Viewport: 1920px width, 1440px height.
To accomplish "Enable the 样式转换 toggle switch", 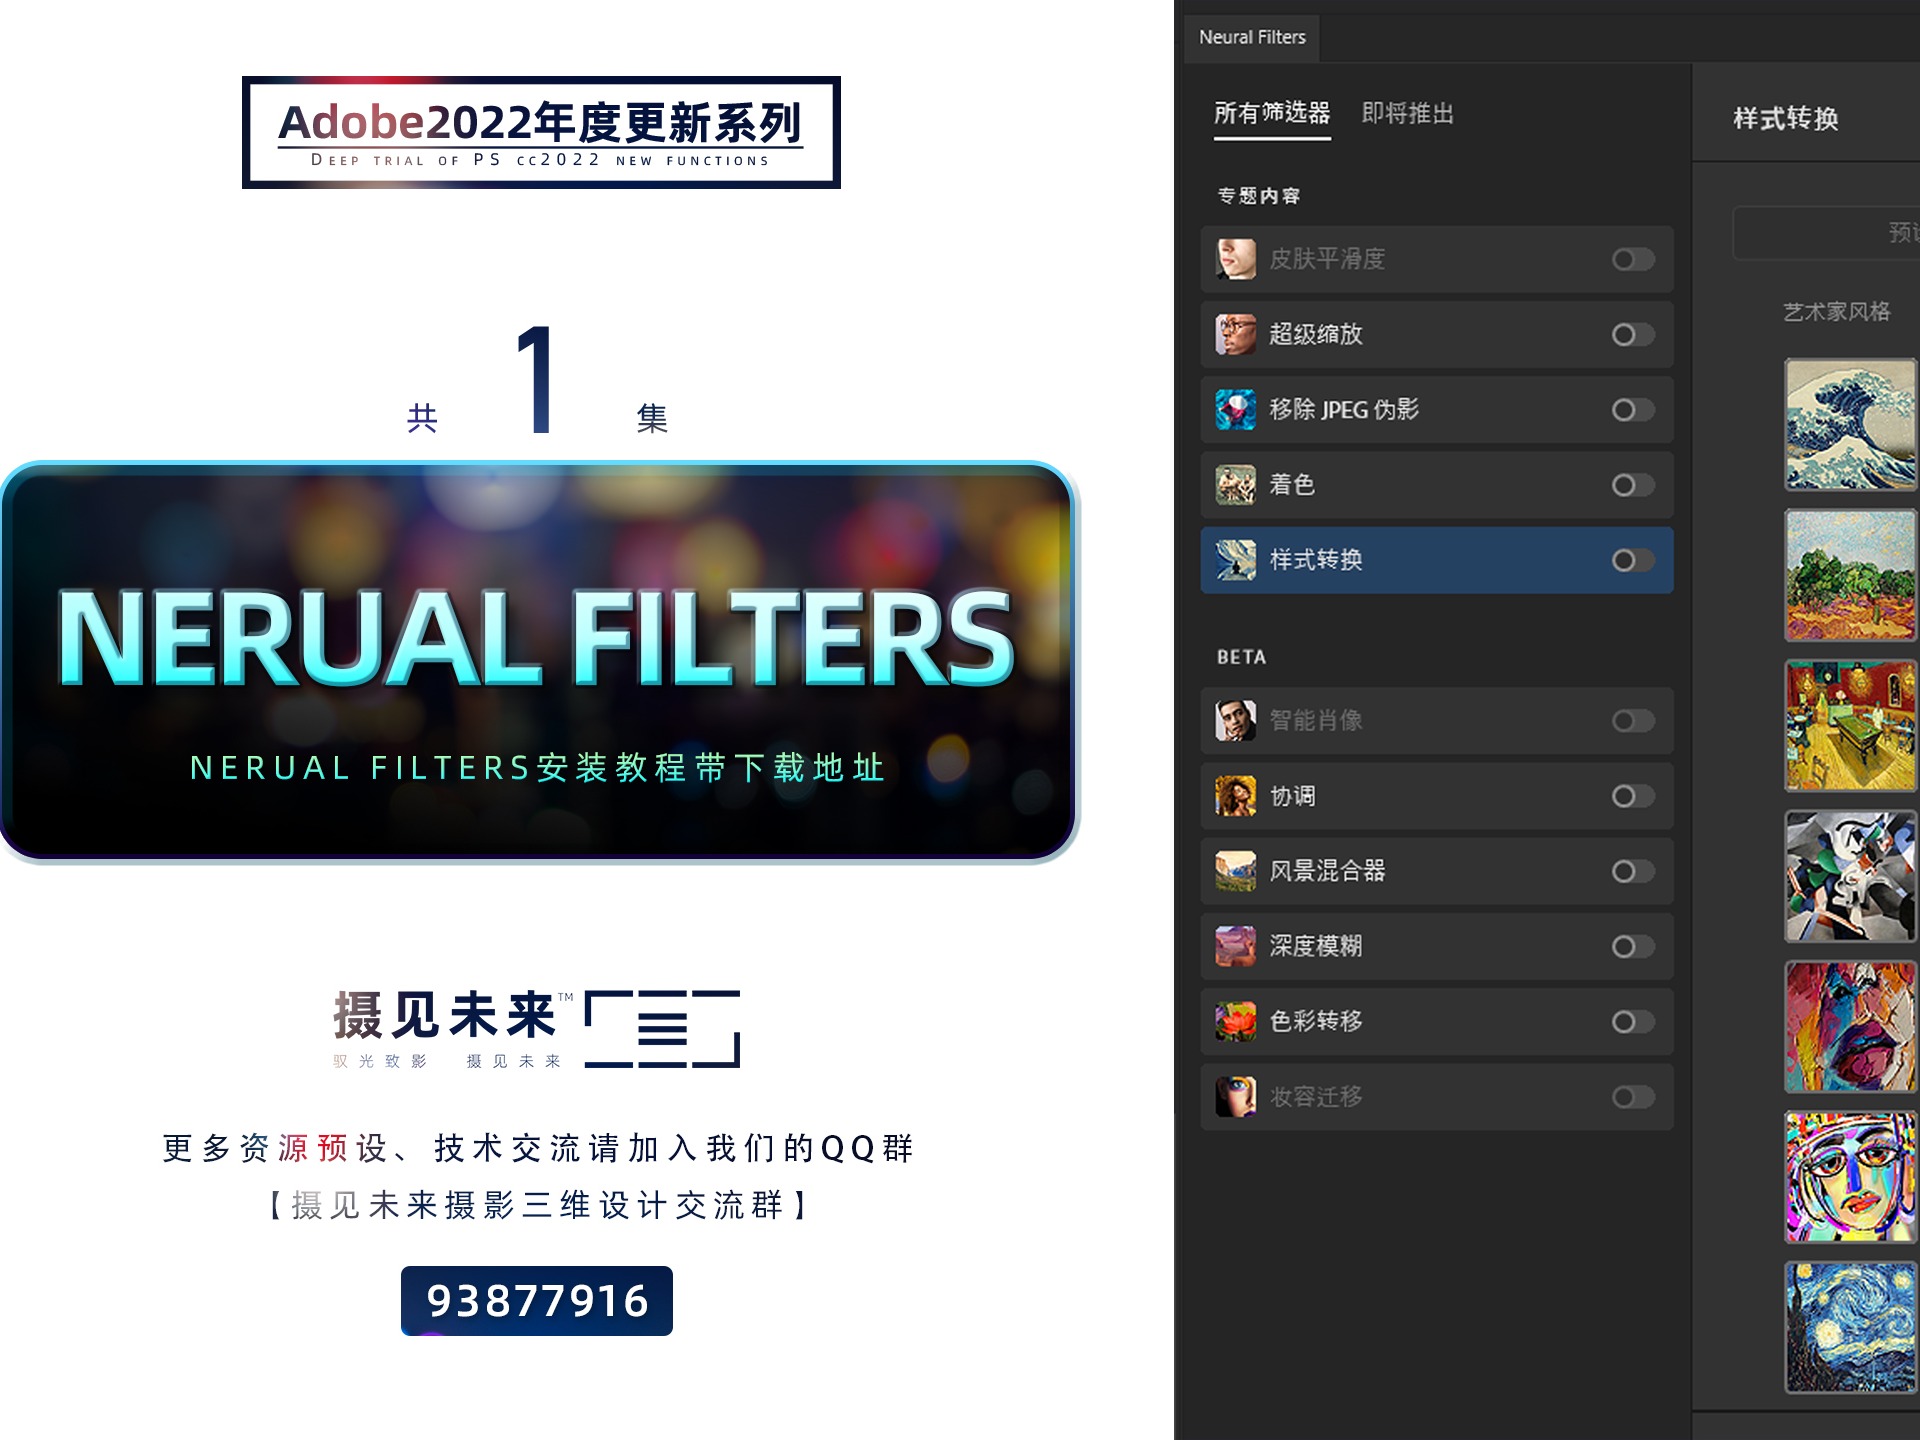I will 1632,560.
